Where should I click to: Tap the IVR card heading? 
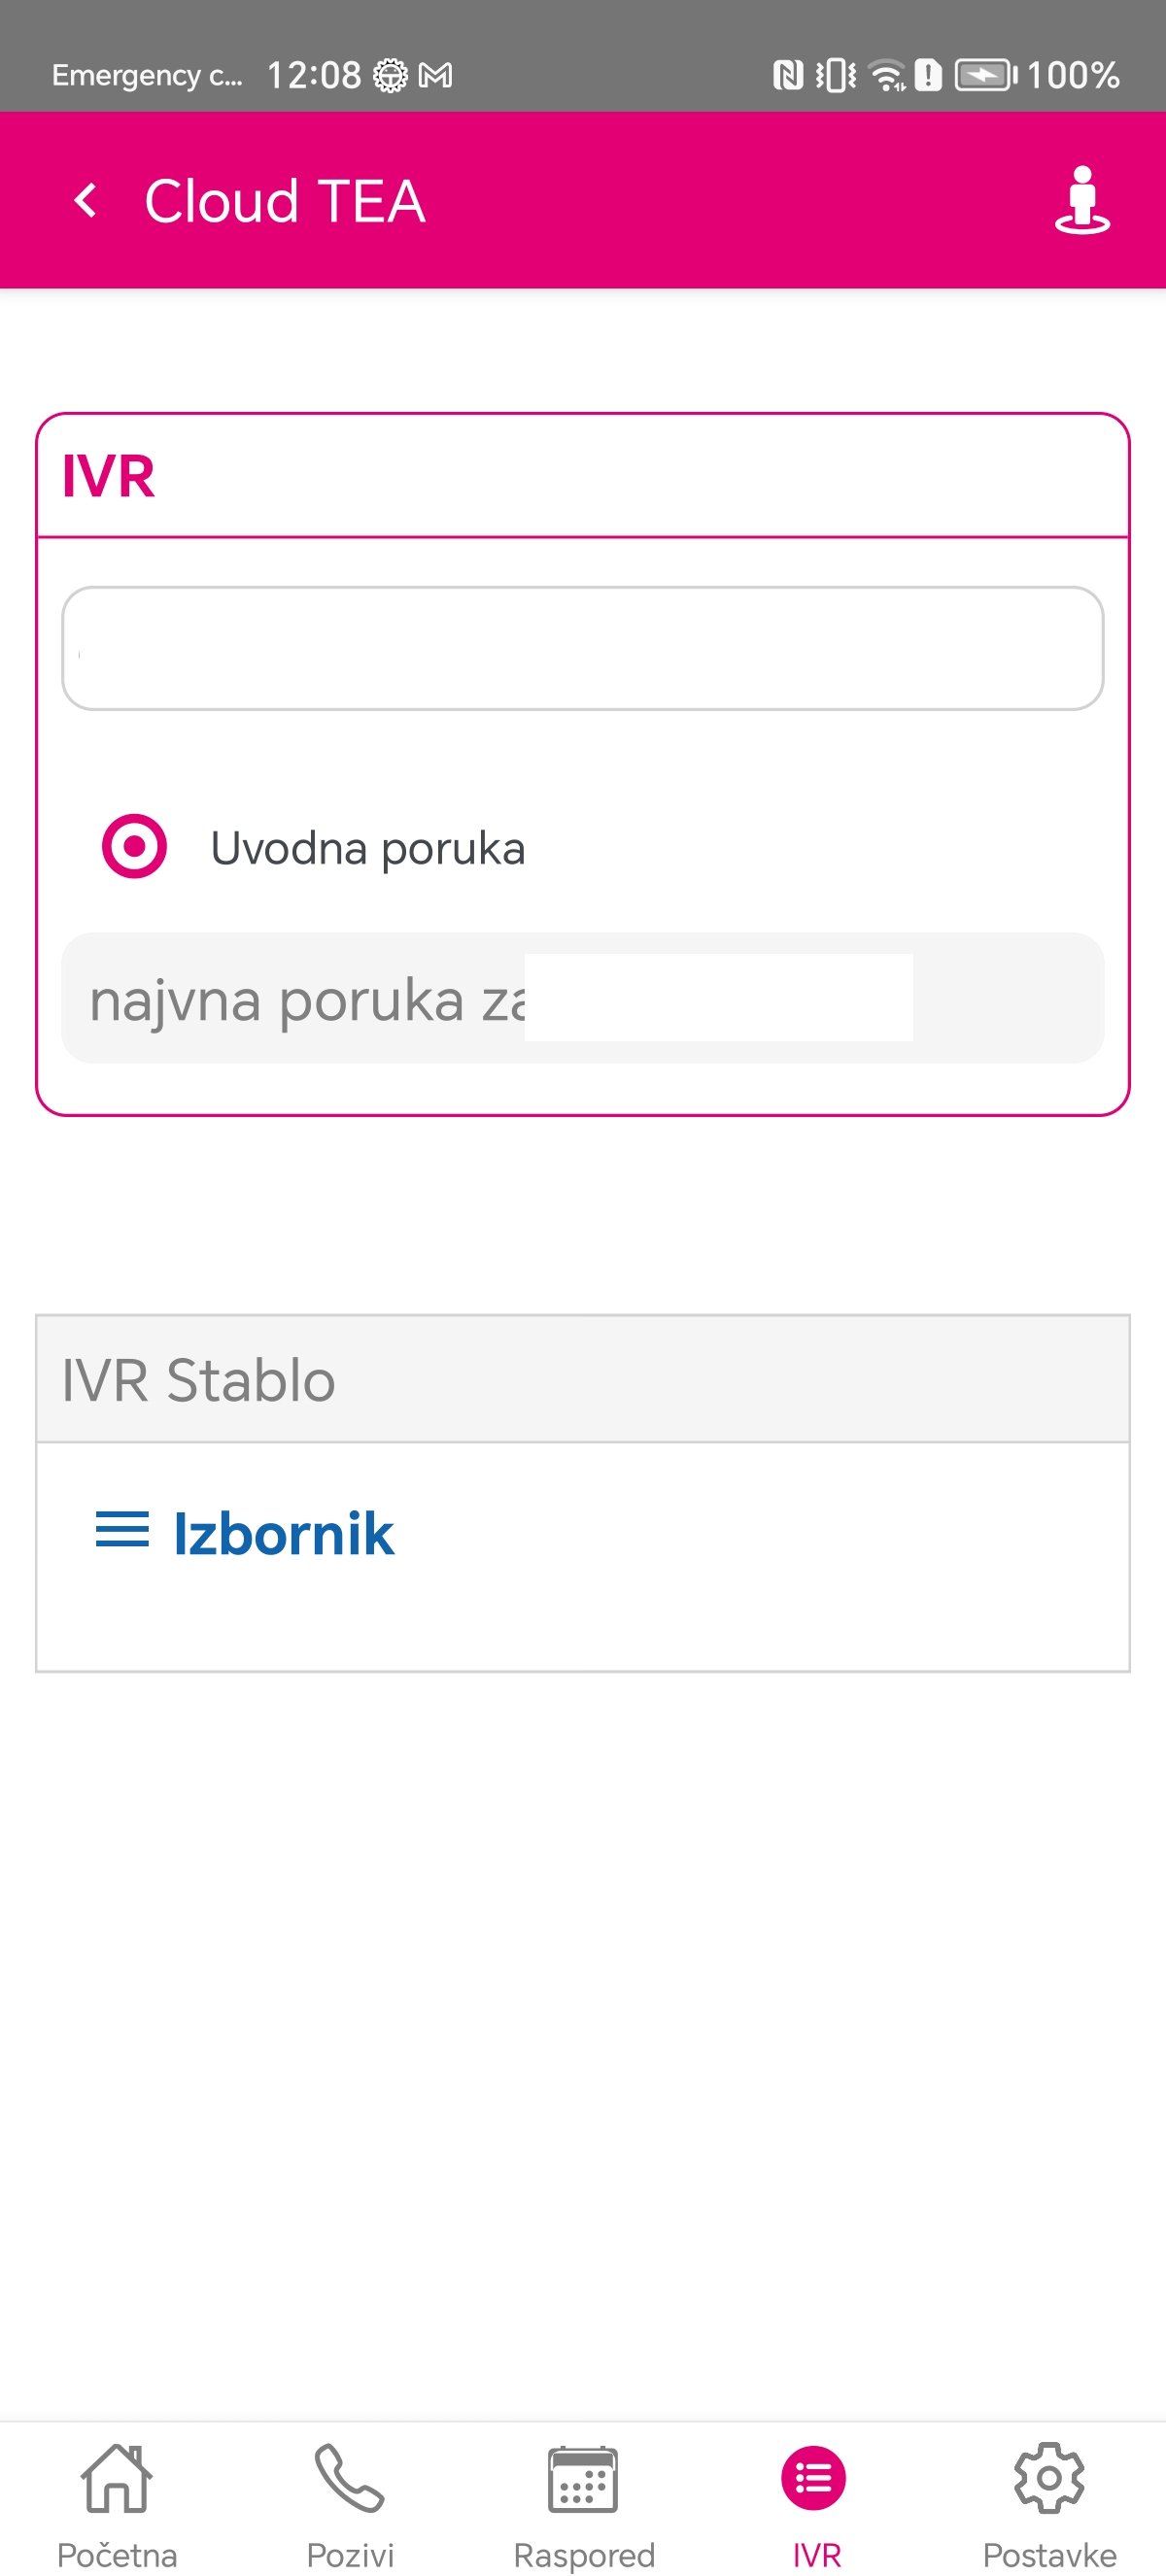pos(108,476)
